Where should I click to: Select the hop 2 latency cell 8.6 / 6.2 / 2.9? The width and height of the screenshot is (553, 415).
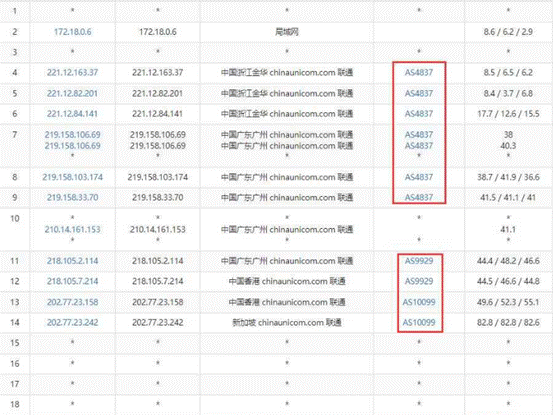tap(508, 32)
